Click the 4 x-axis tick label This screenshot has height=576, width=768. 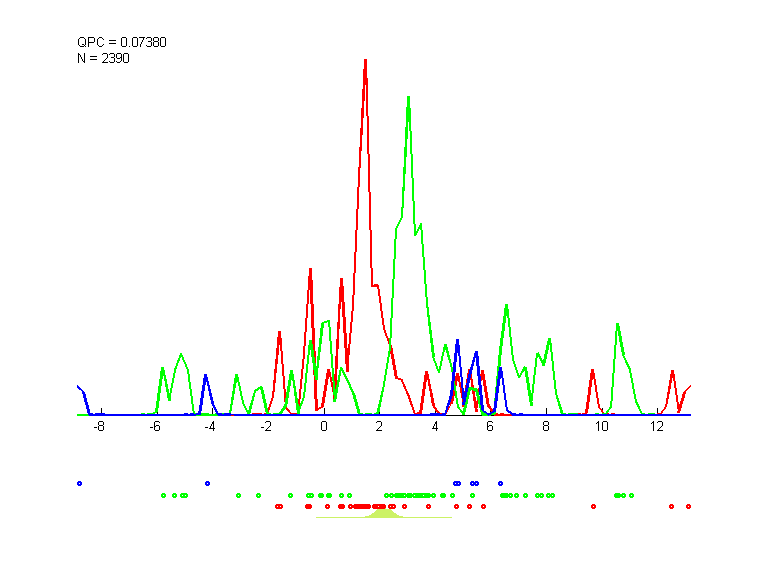(x=435, y=427)
